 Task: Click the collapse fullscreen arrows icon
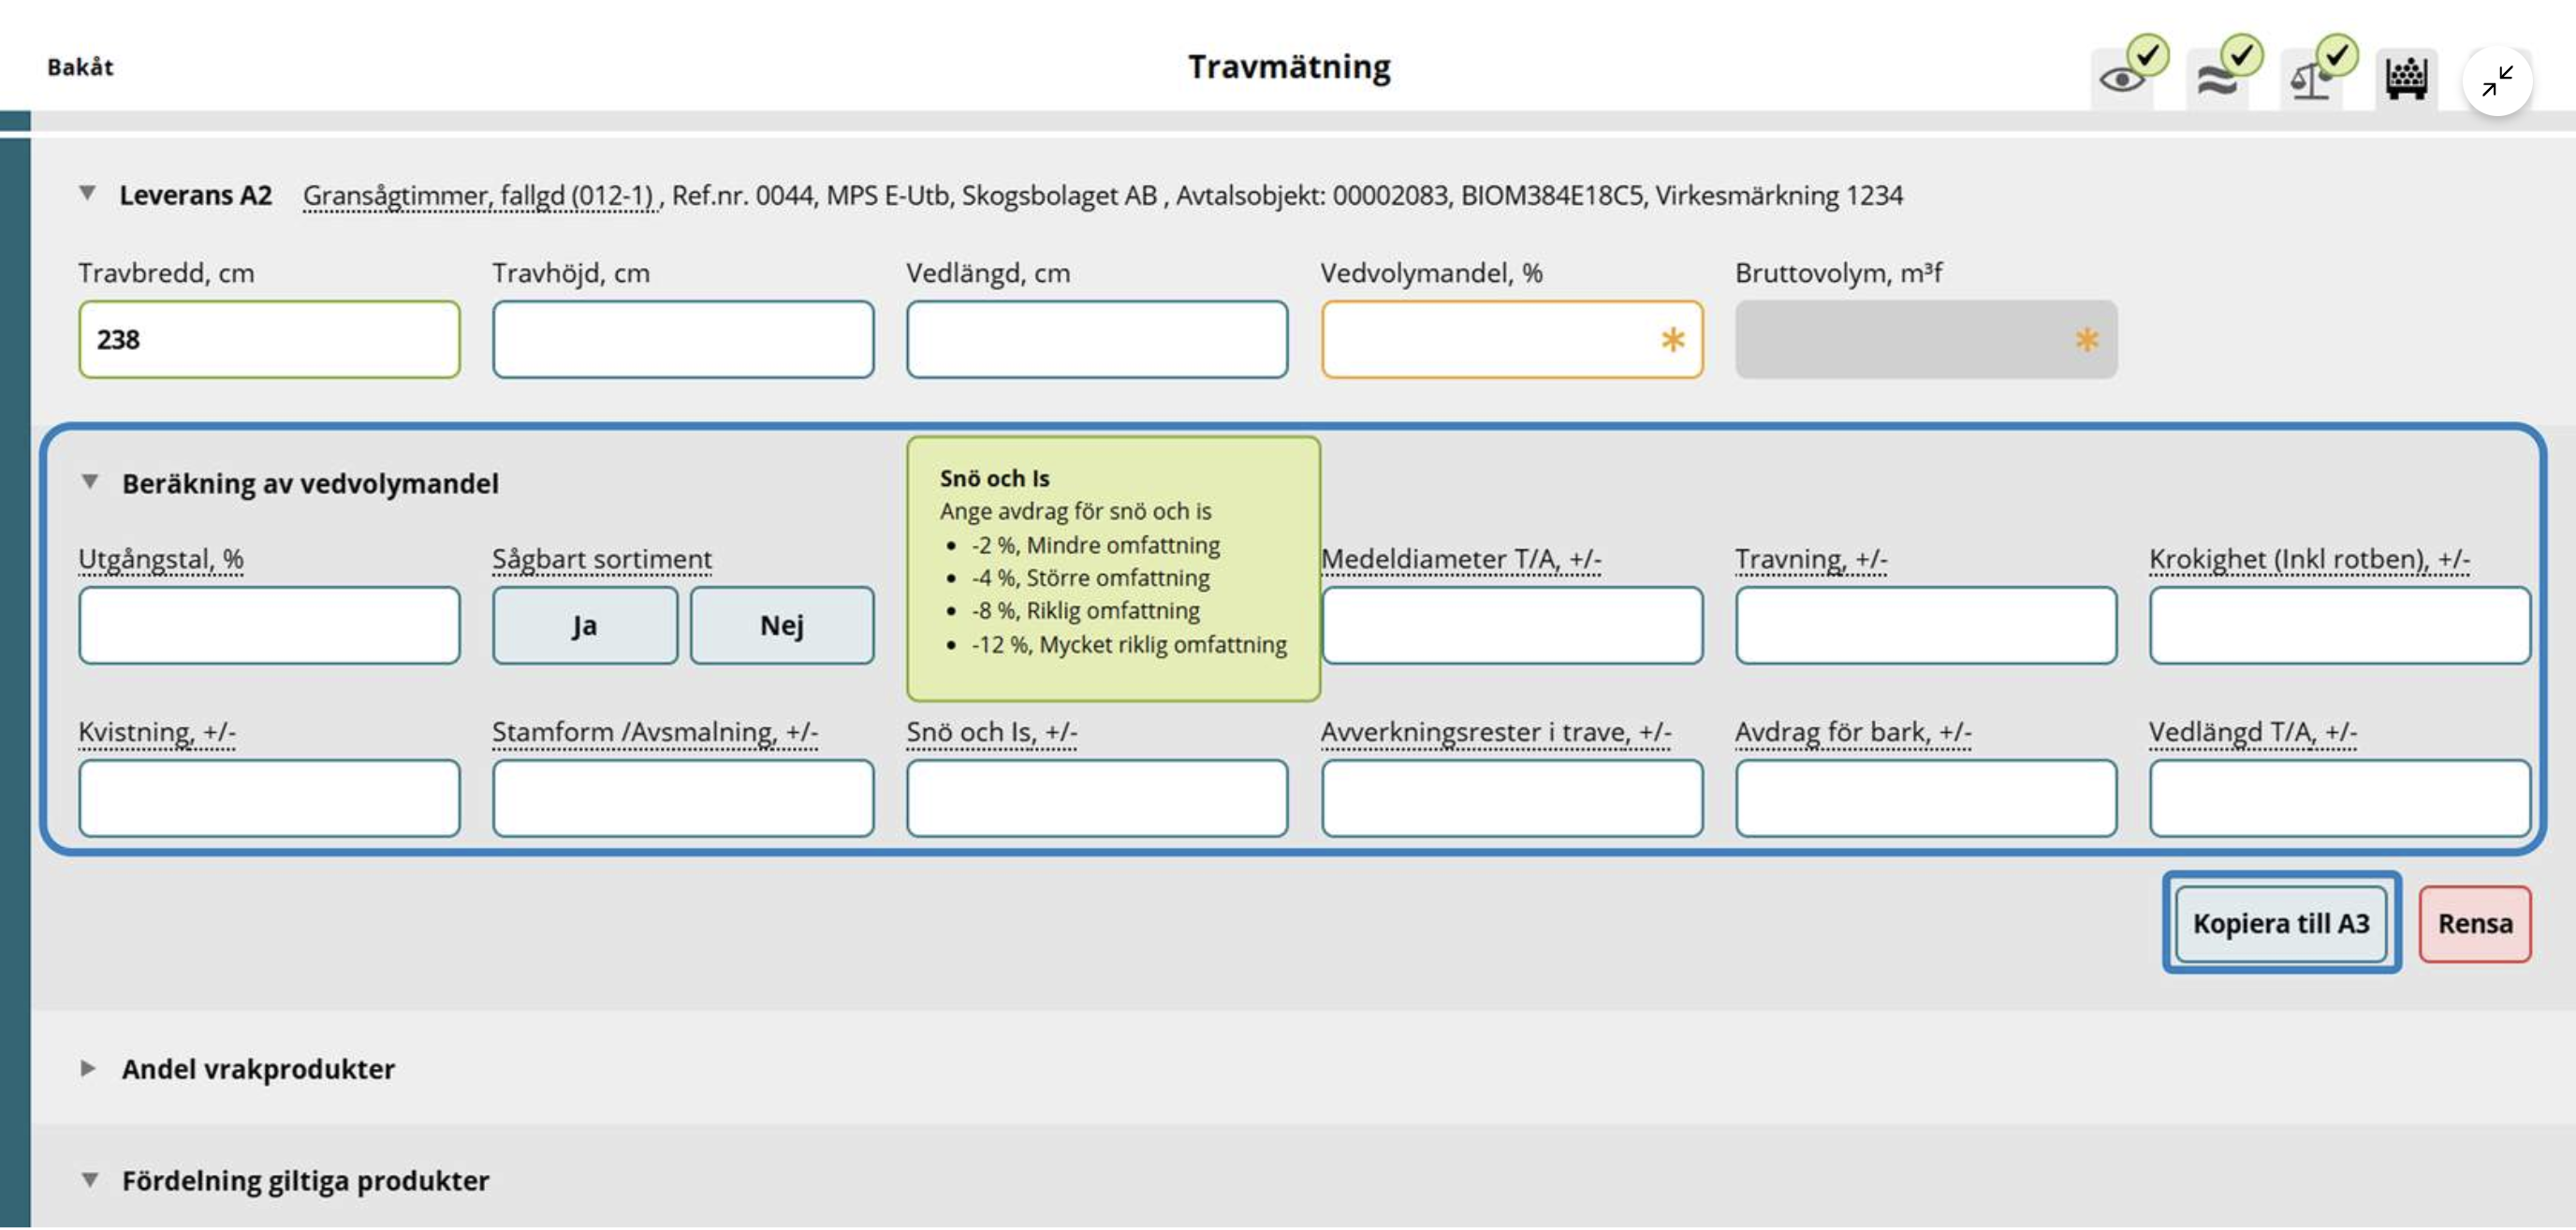[2496, 81]
